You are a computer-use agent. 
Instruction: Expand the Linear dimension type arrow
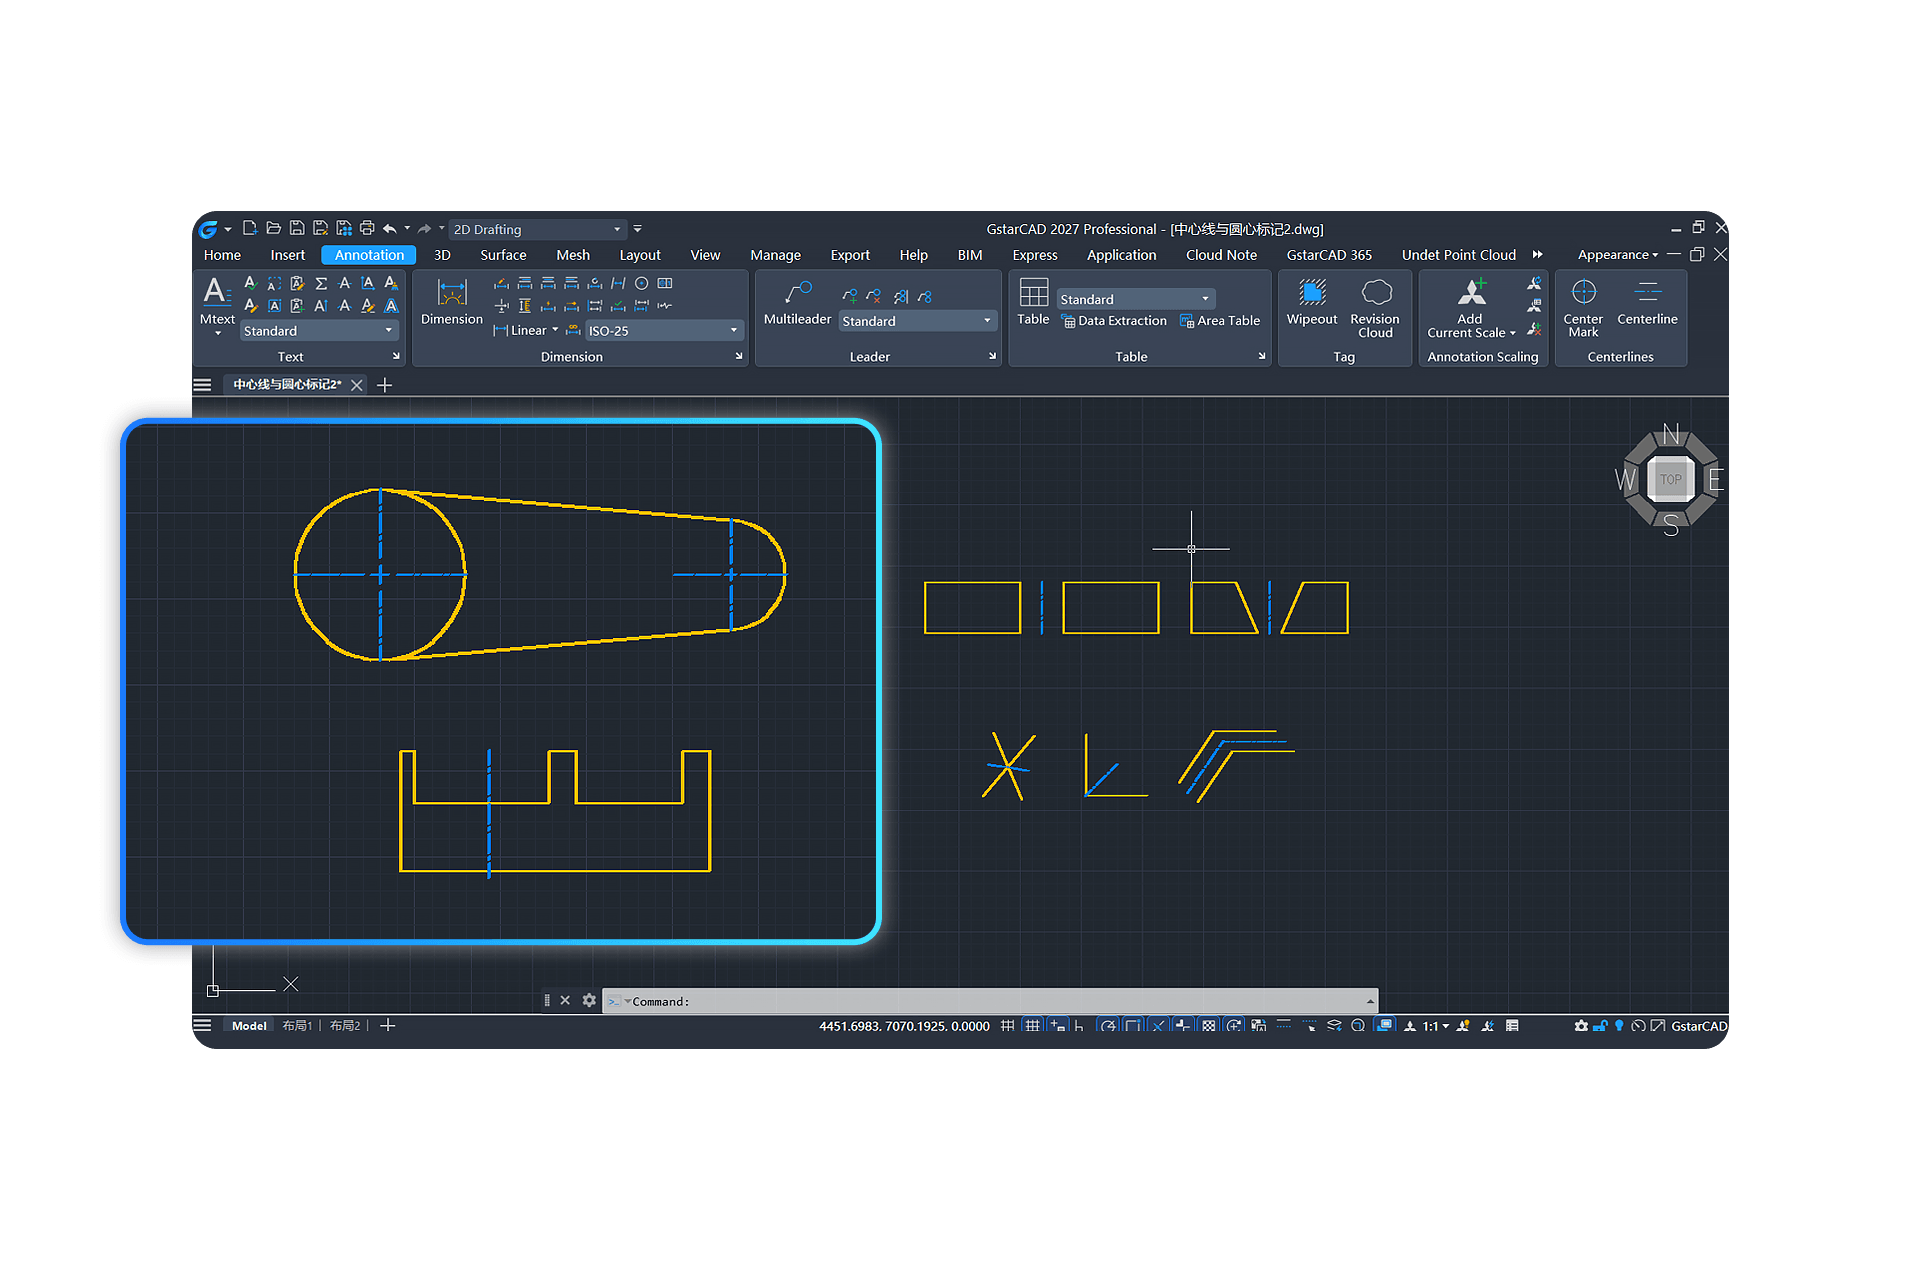coord(555,330)
